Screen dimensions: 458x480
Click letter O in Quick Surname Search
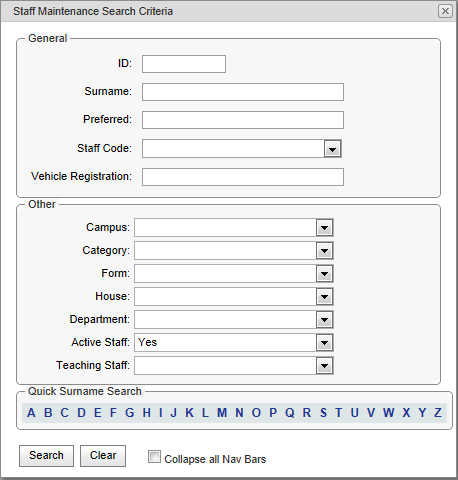click(x=256, y=413)
